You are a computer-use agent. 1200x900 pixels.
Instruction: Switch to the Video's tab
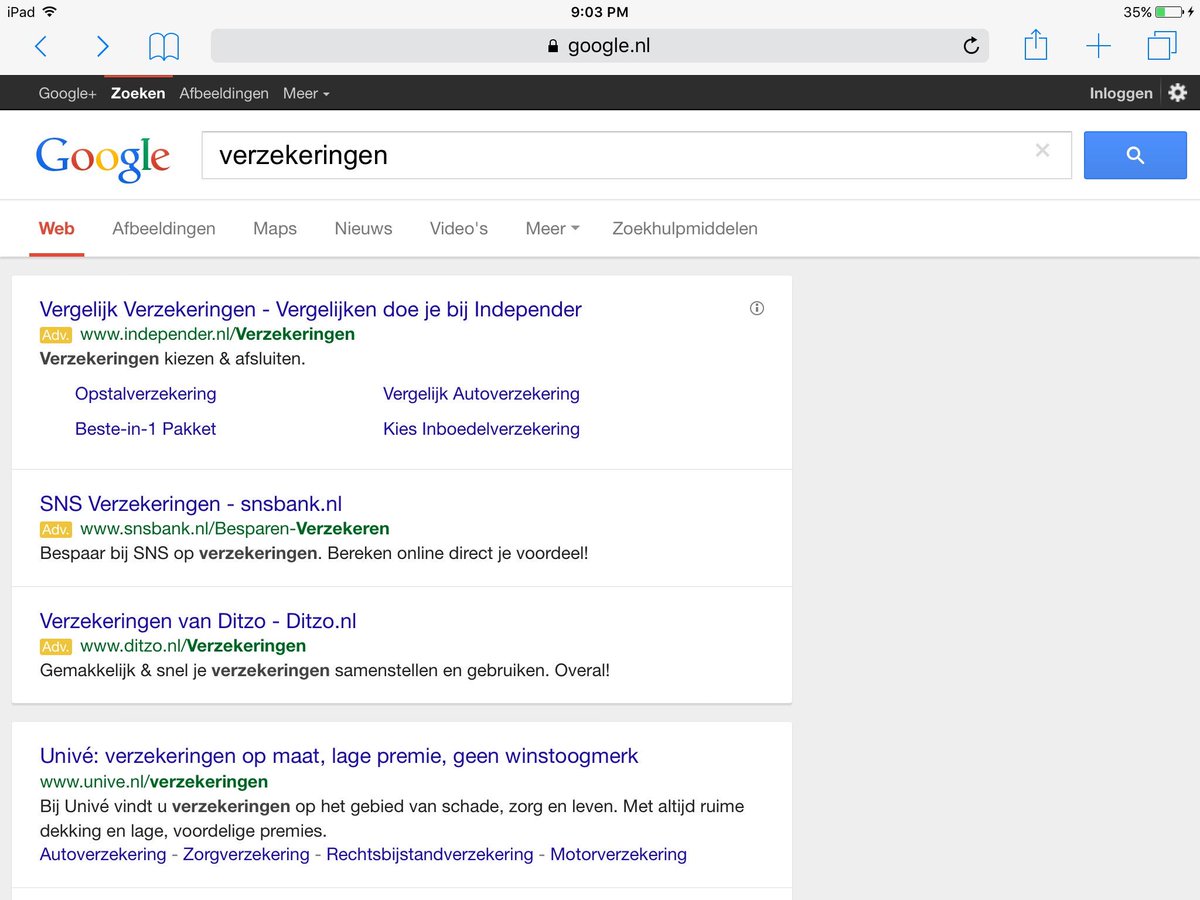(x=459, y=228)
